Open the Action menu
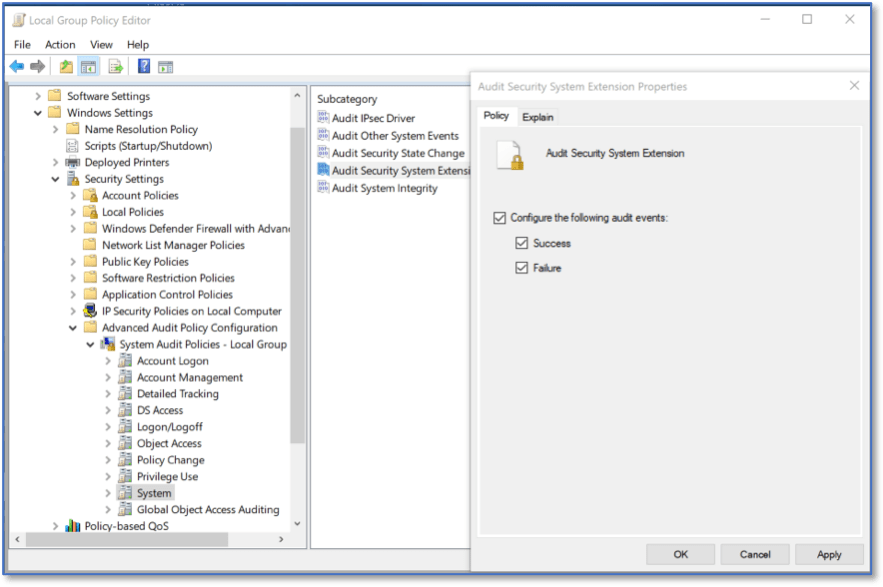Screen dimensions: 883x587 60,44
